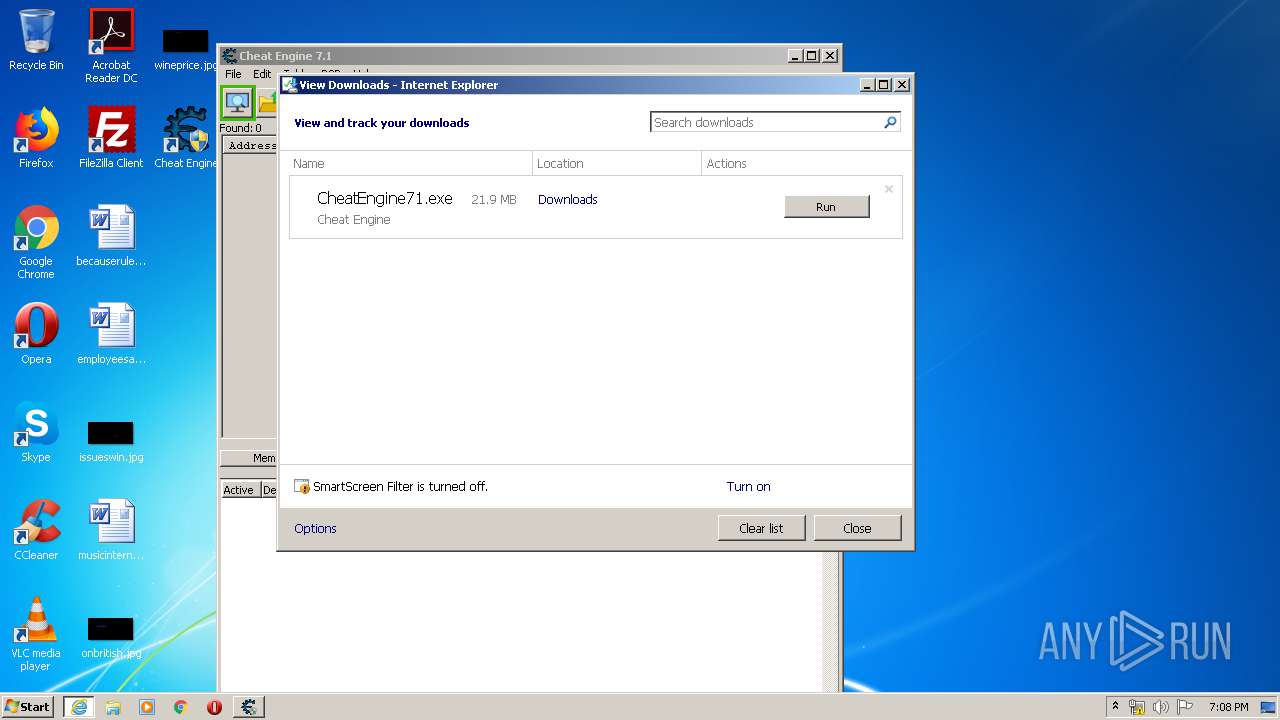Image resolution: width=1280 pixels, height=720 pixels.
Task: Sort downloads by the Location column
Action: [617, 163]
